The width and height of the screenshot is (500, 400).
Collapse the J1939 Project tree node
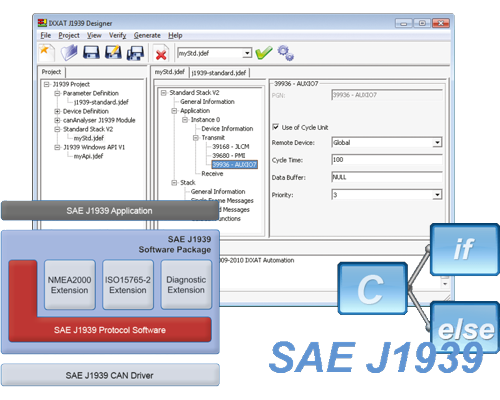click(47, 84)
